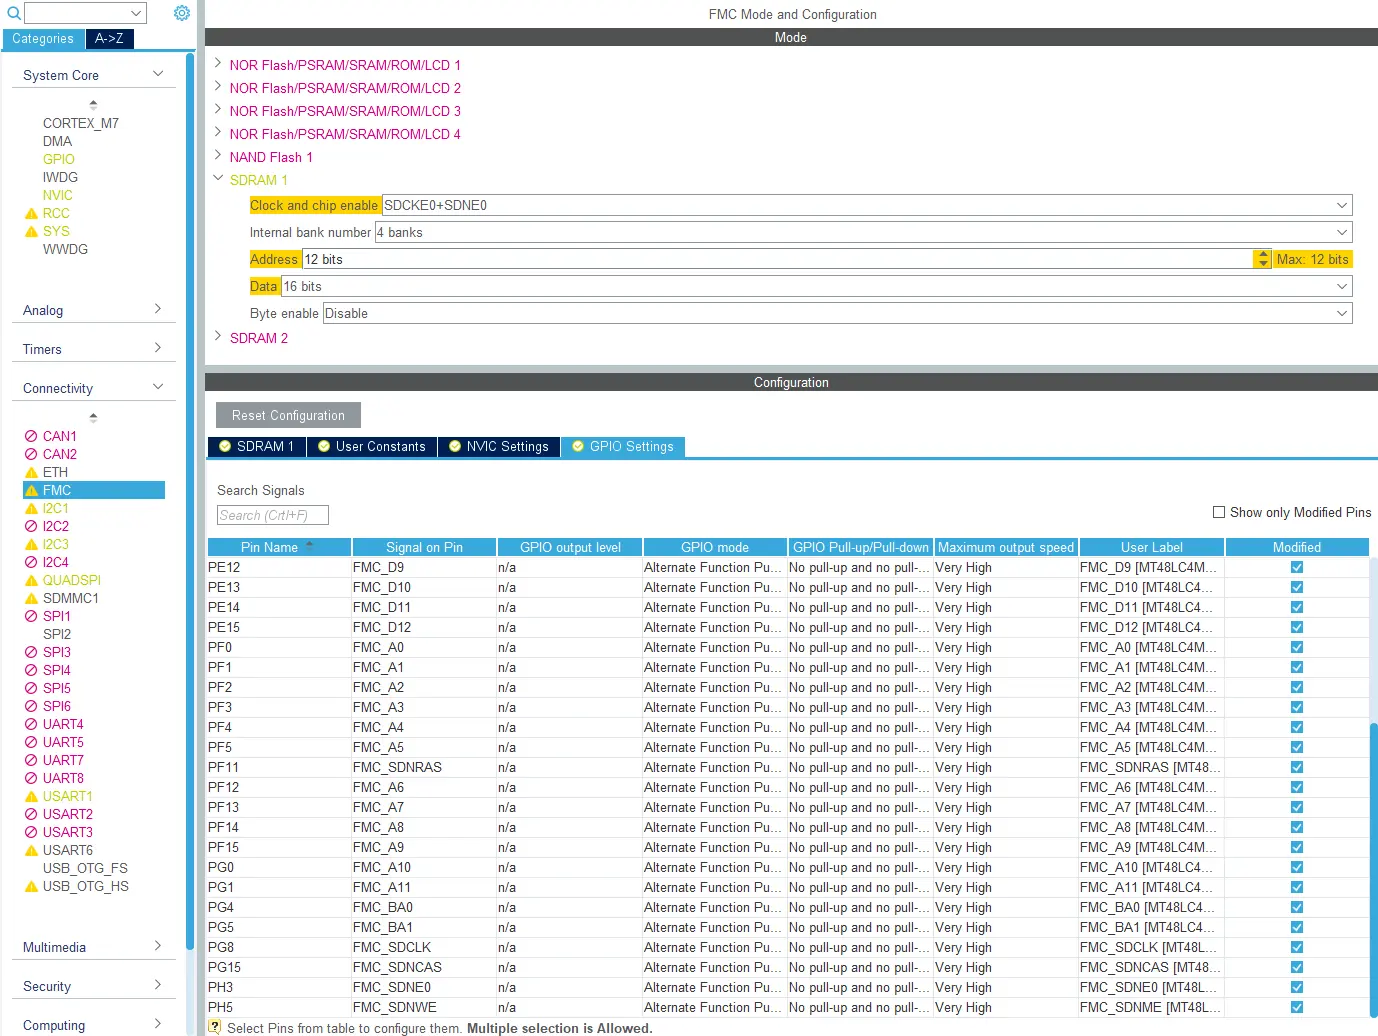Image resolution: width=1378 pixels, height=1036 pixels.
Task: Open Clock and chip enable dropdown
Action: tap(1341, 205)
